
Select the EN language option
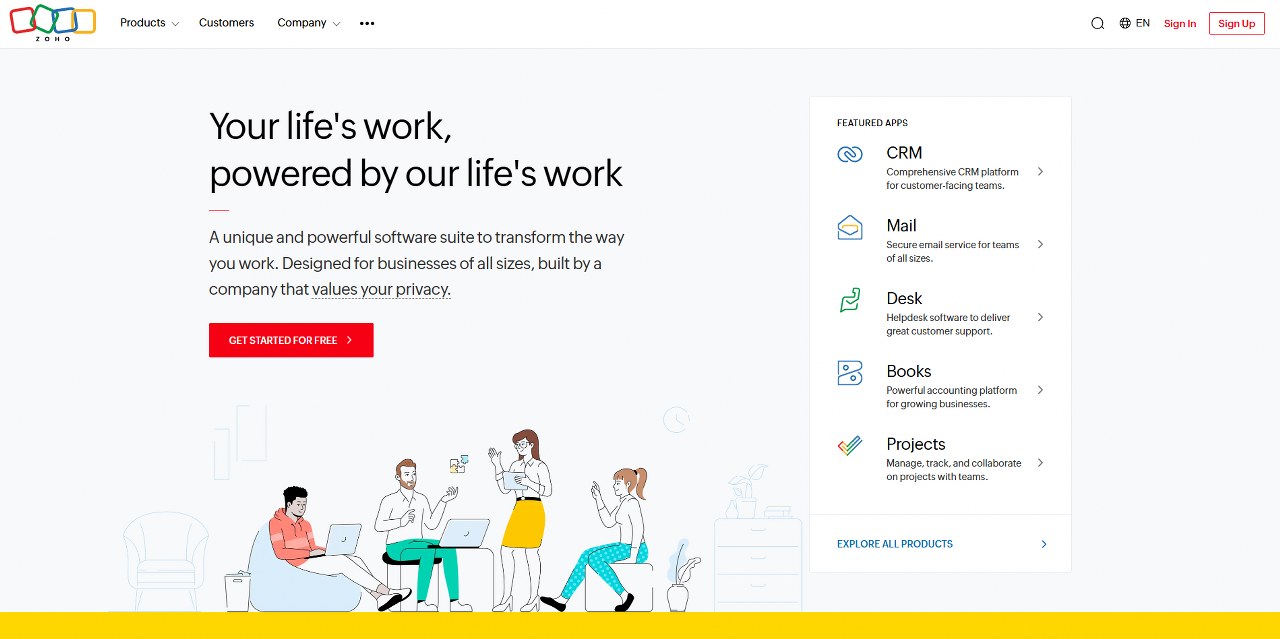tap(1143, 23)
